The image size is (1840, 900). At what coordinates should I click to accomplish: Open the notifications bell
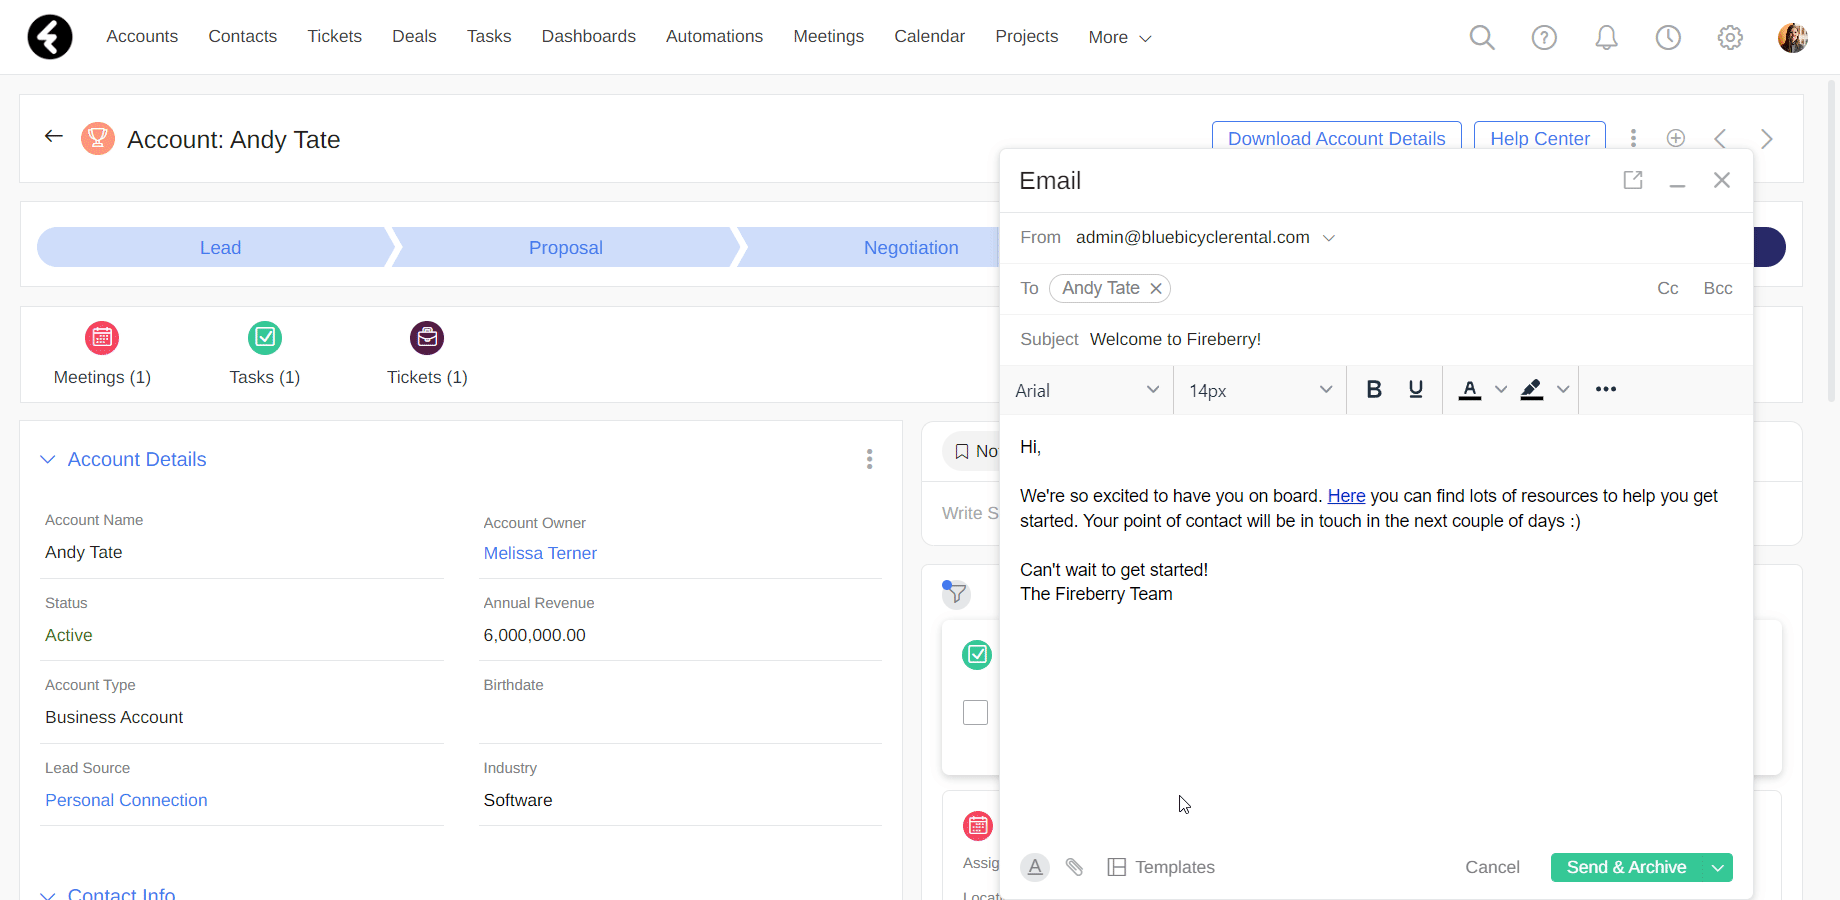tap(1606, 37)
